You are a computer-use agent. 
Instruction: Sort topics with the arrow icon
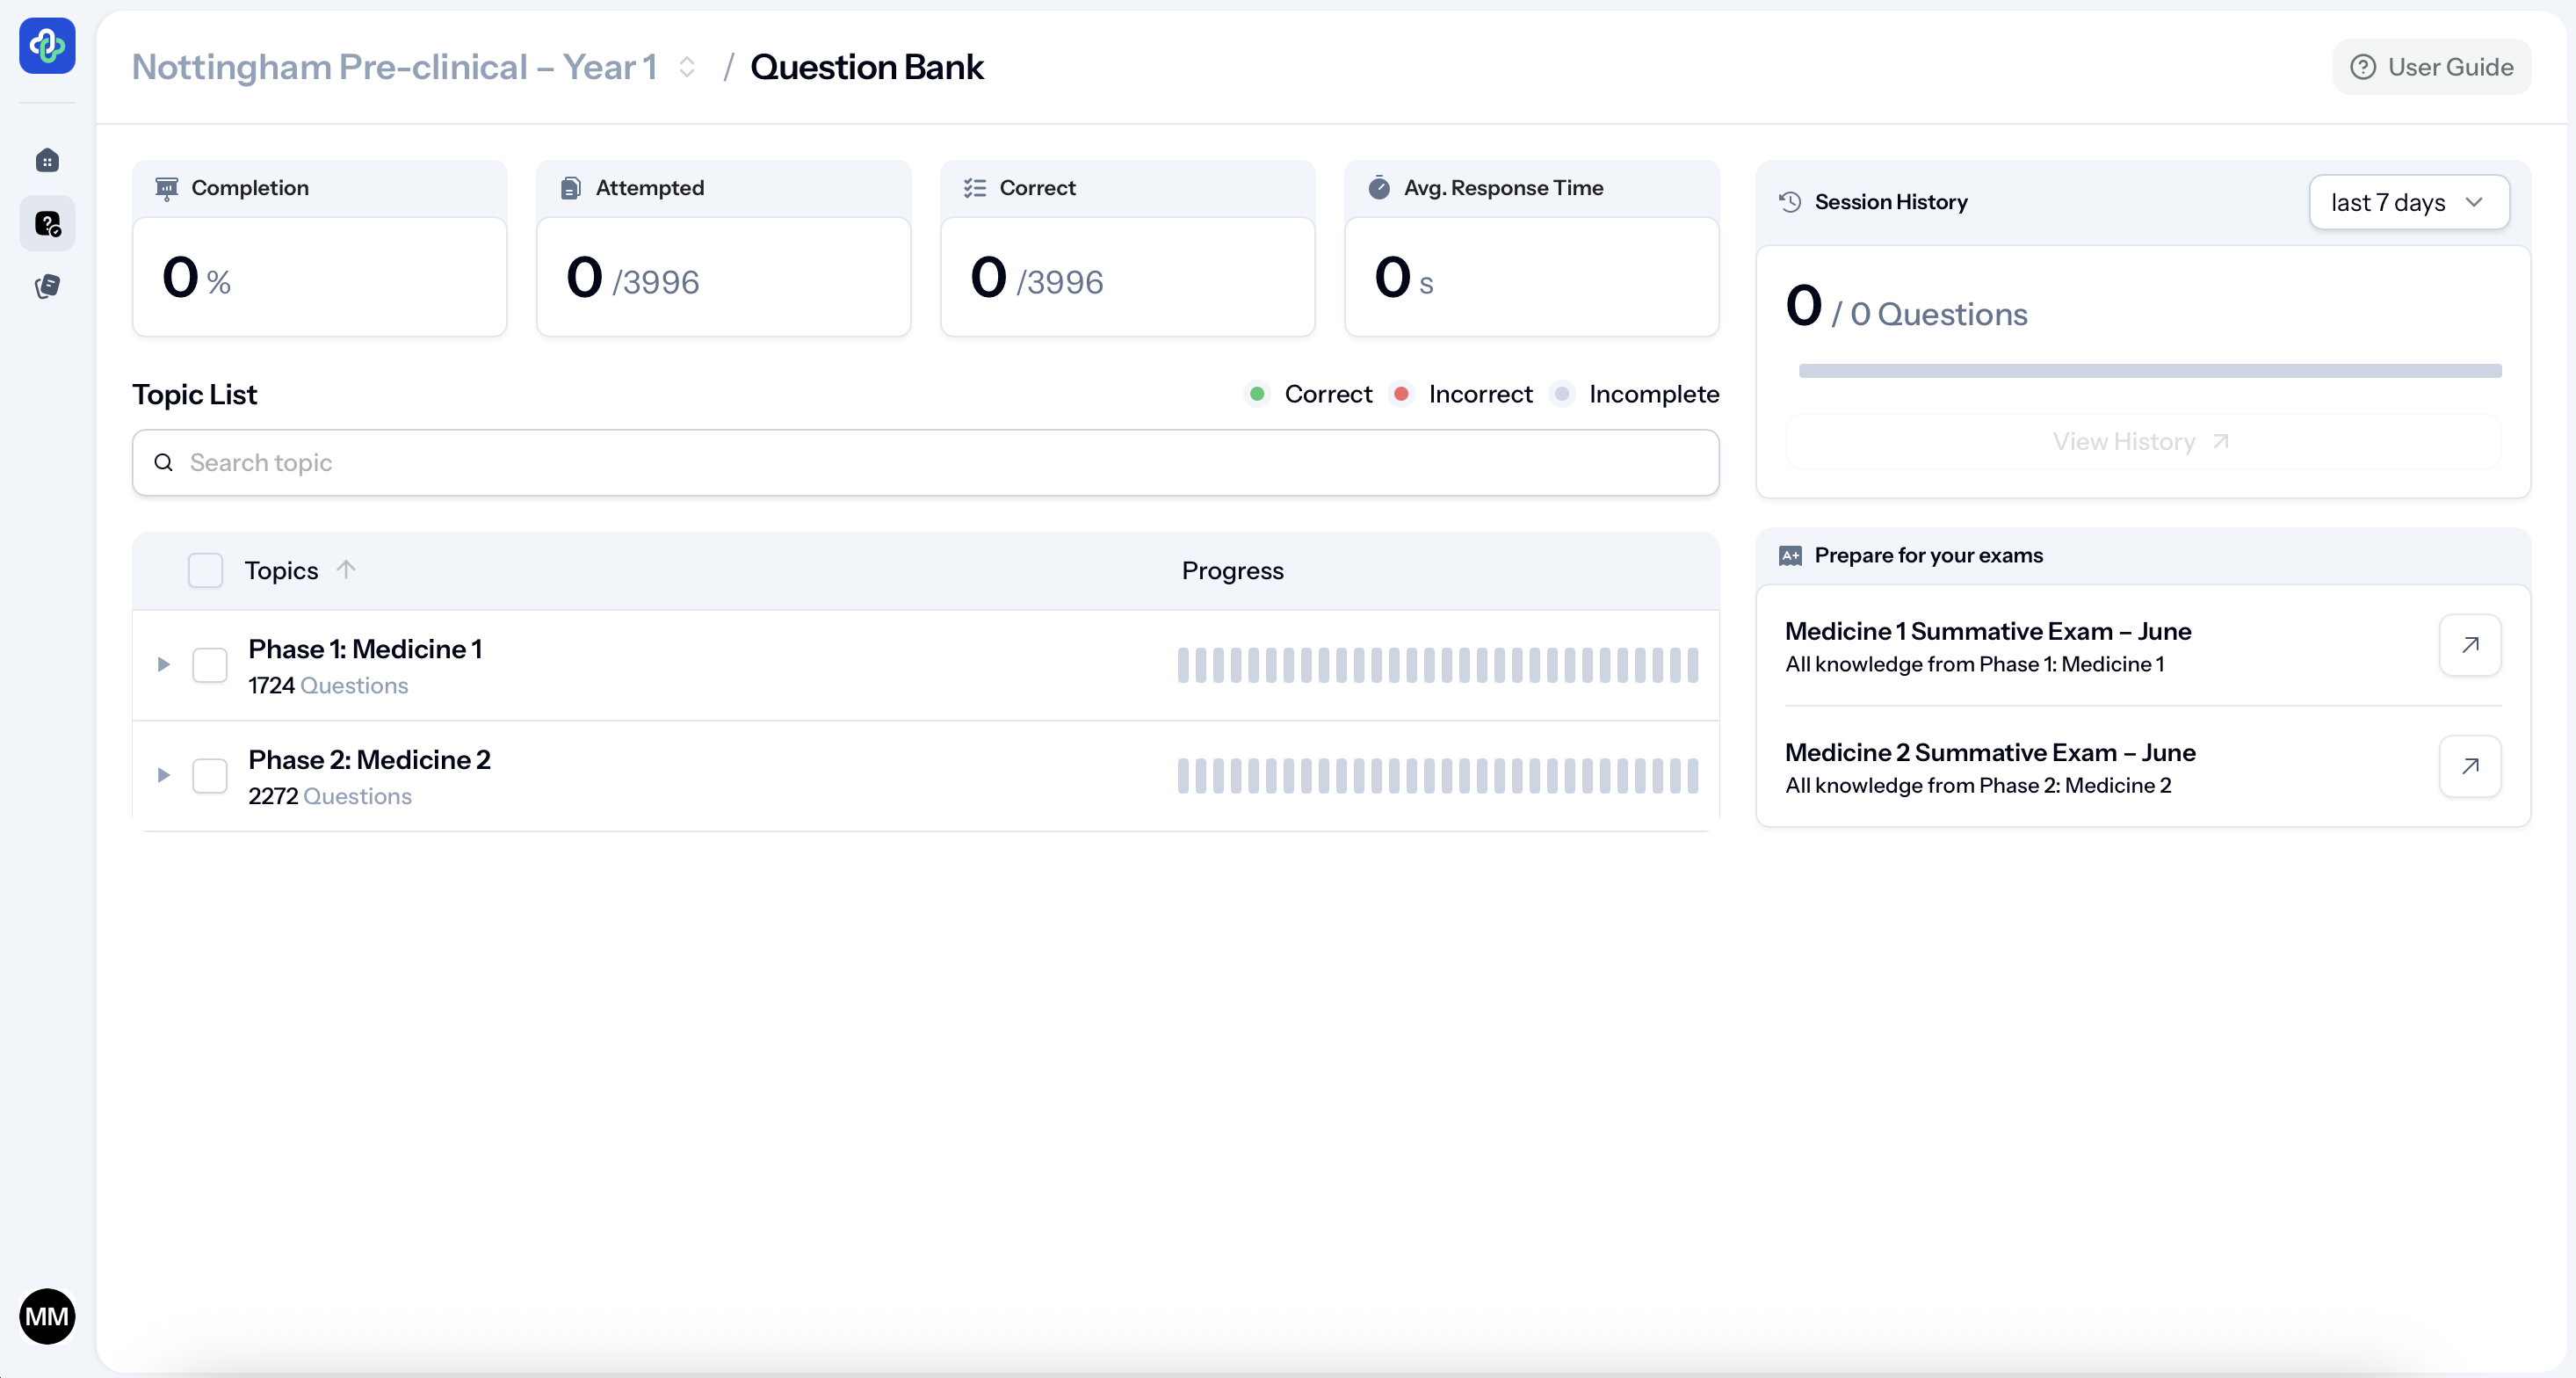346,570
